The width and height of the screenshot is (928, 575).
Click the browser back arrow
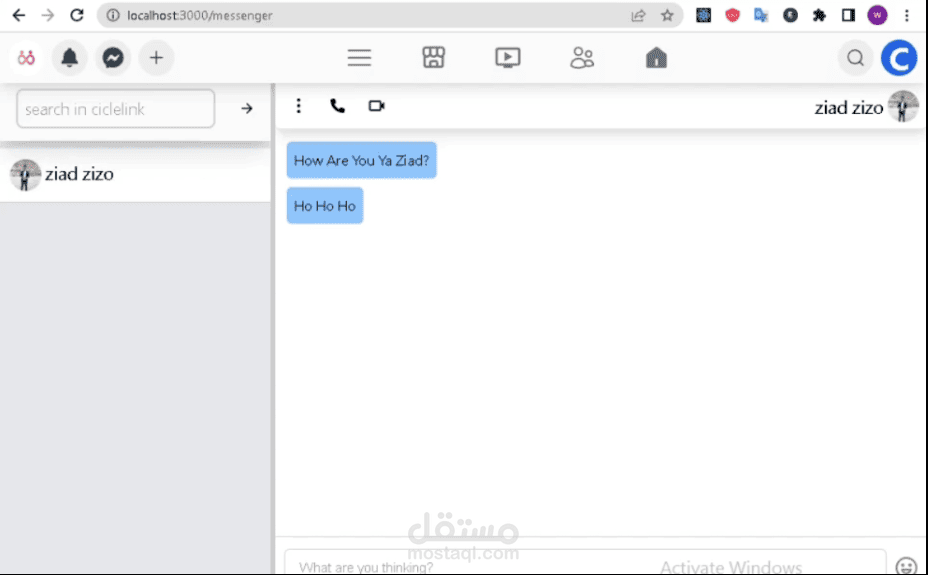pyautogui.click(x=19, y=15)
